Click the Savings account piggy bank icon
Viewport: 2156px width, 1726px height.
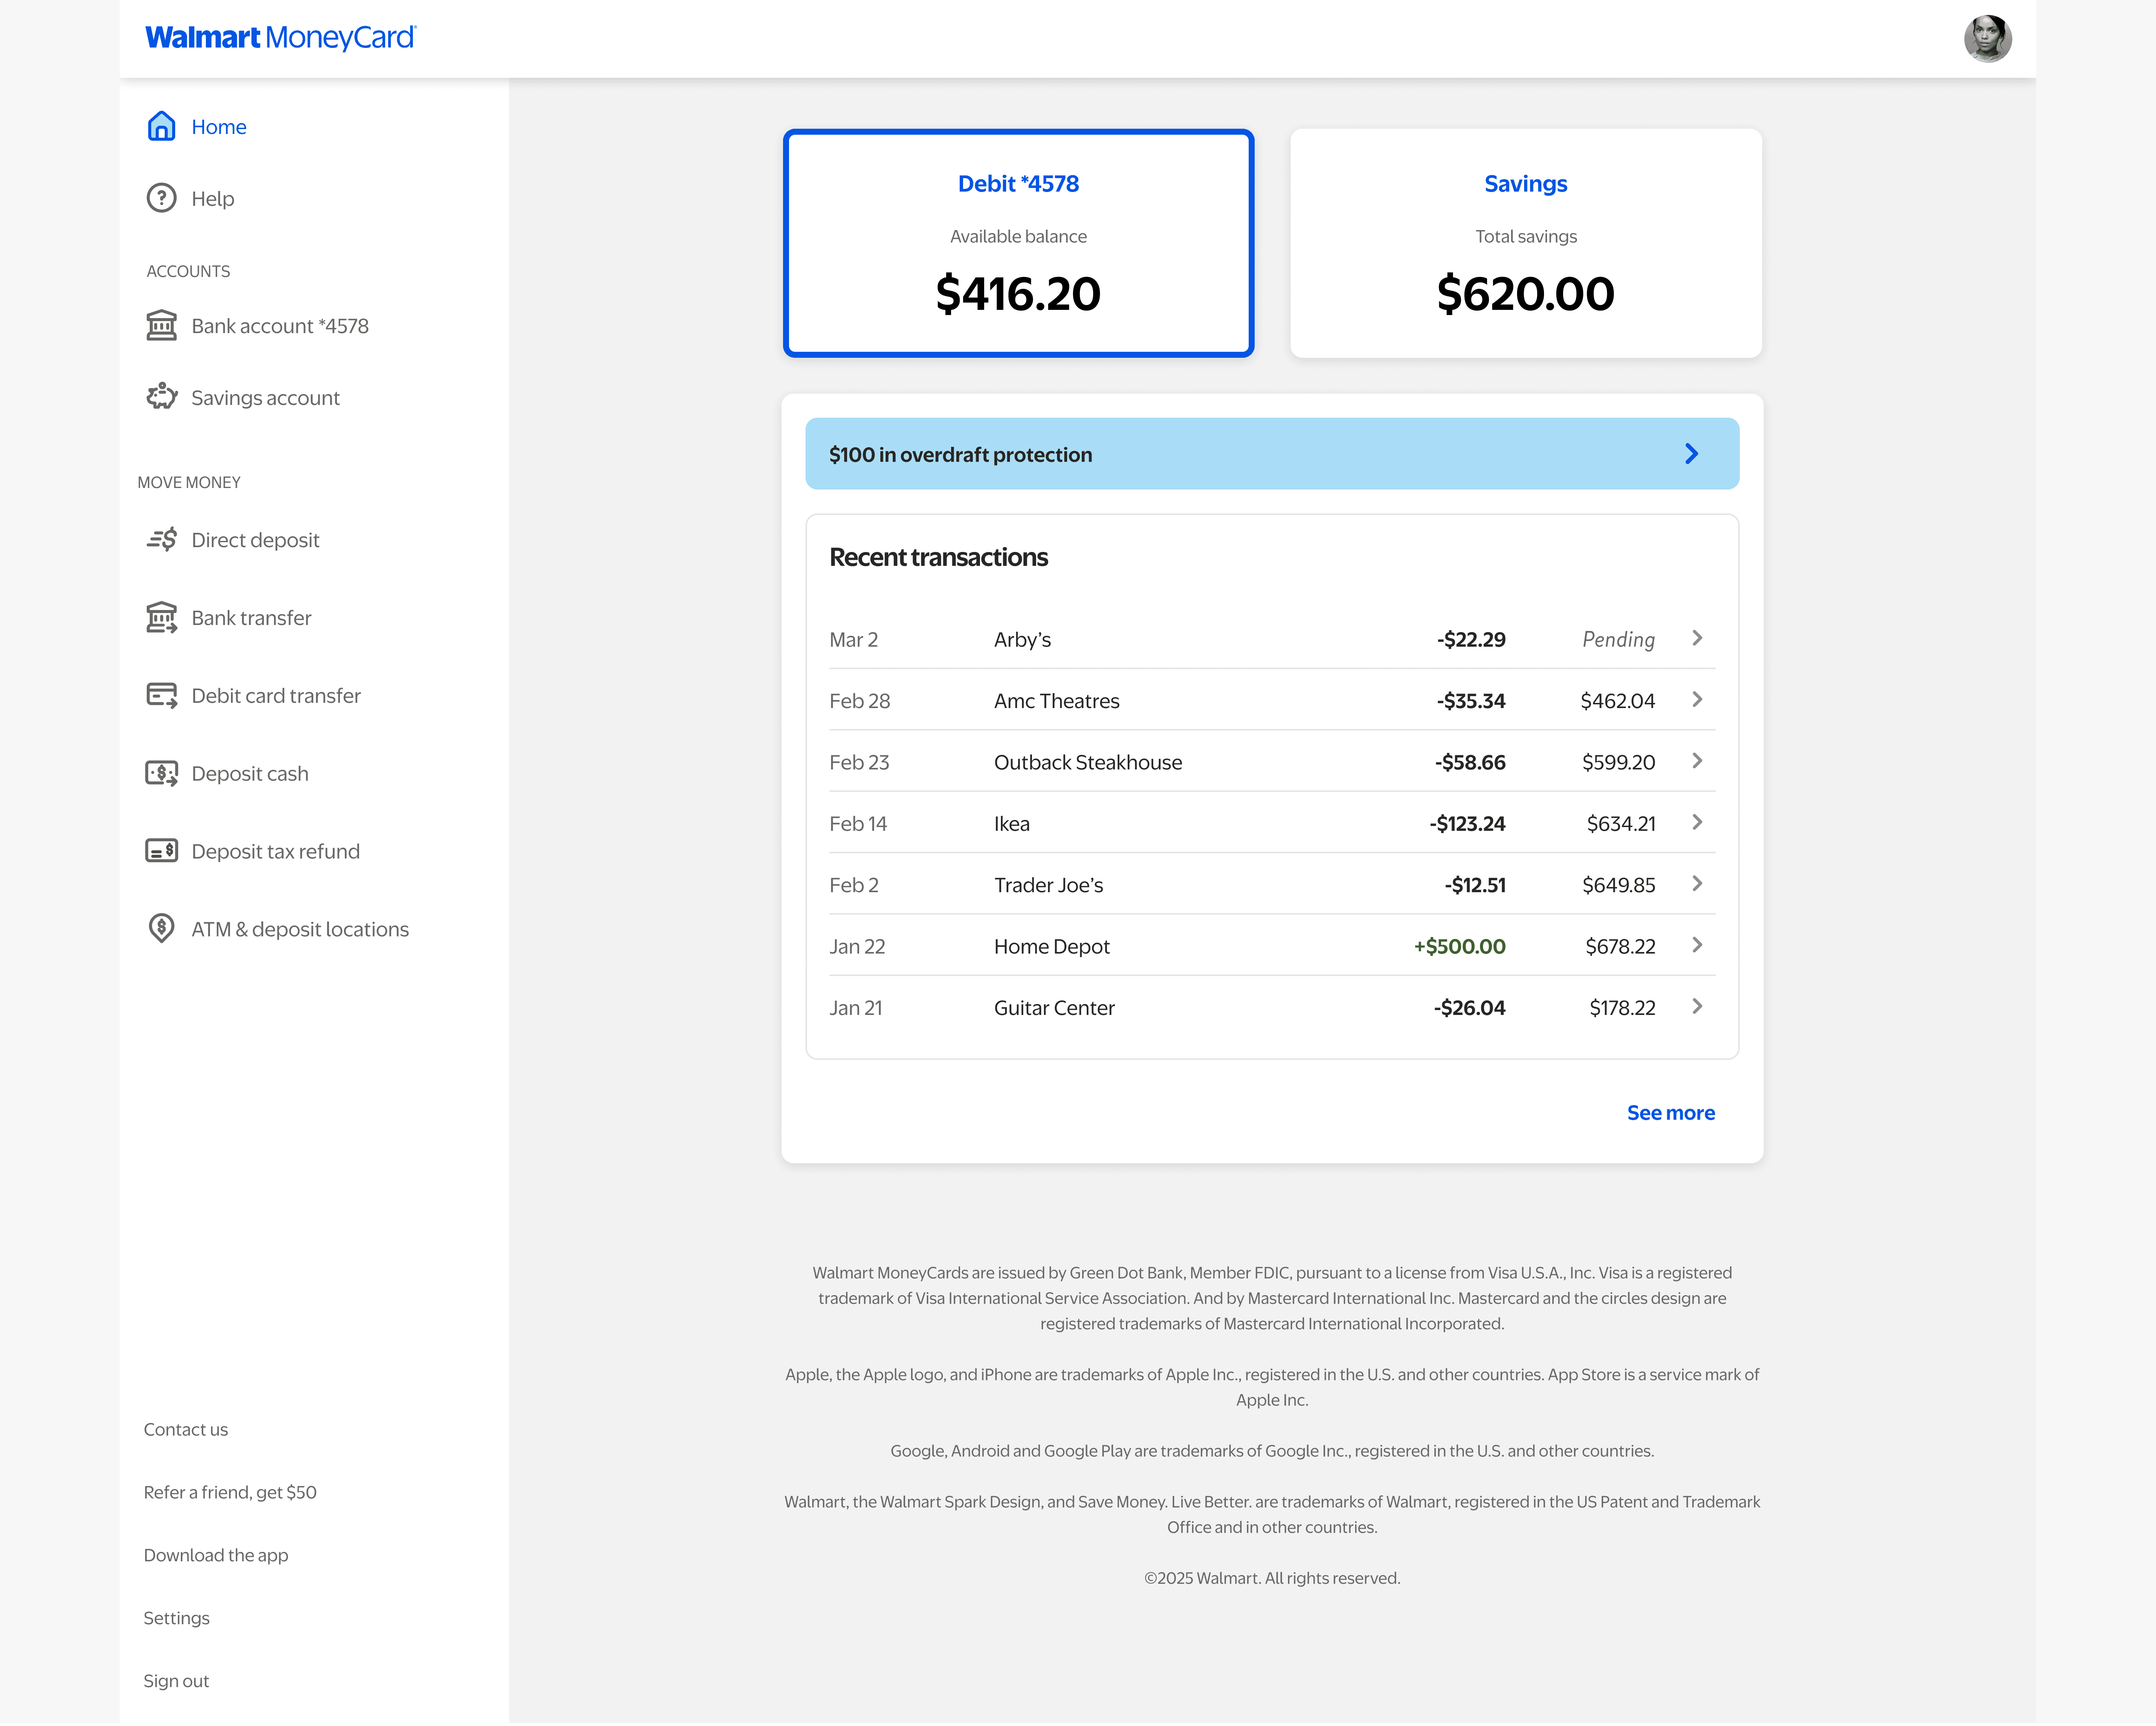point(161,397)
